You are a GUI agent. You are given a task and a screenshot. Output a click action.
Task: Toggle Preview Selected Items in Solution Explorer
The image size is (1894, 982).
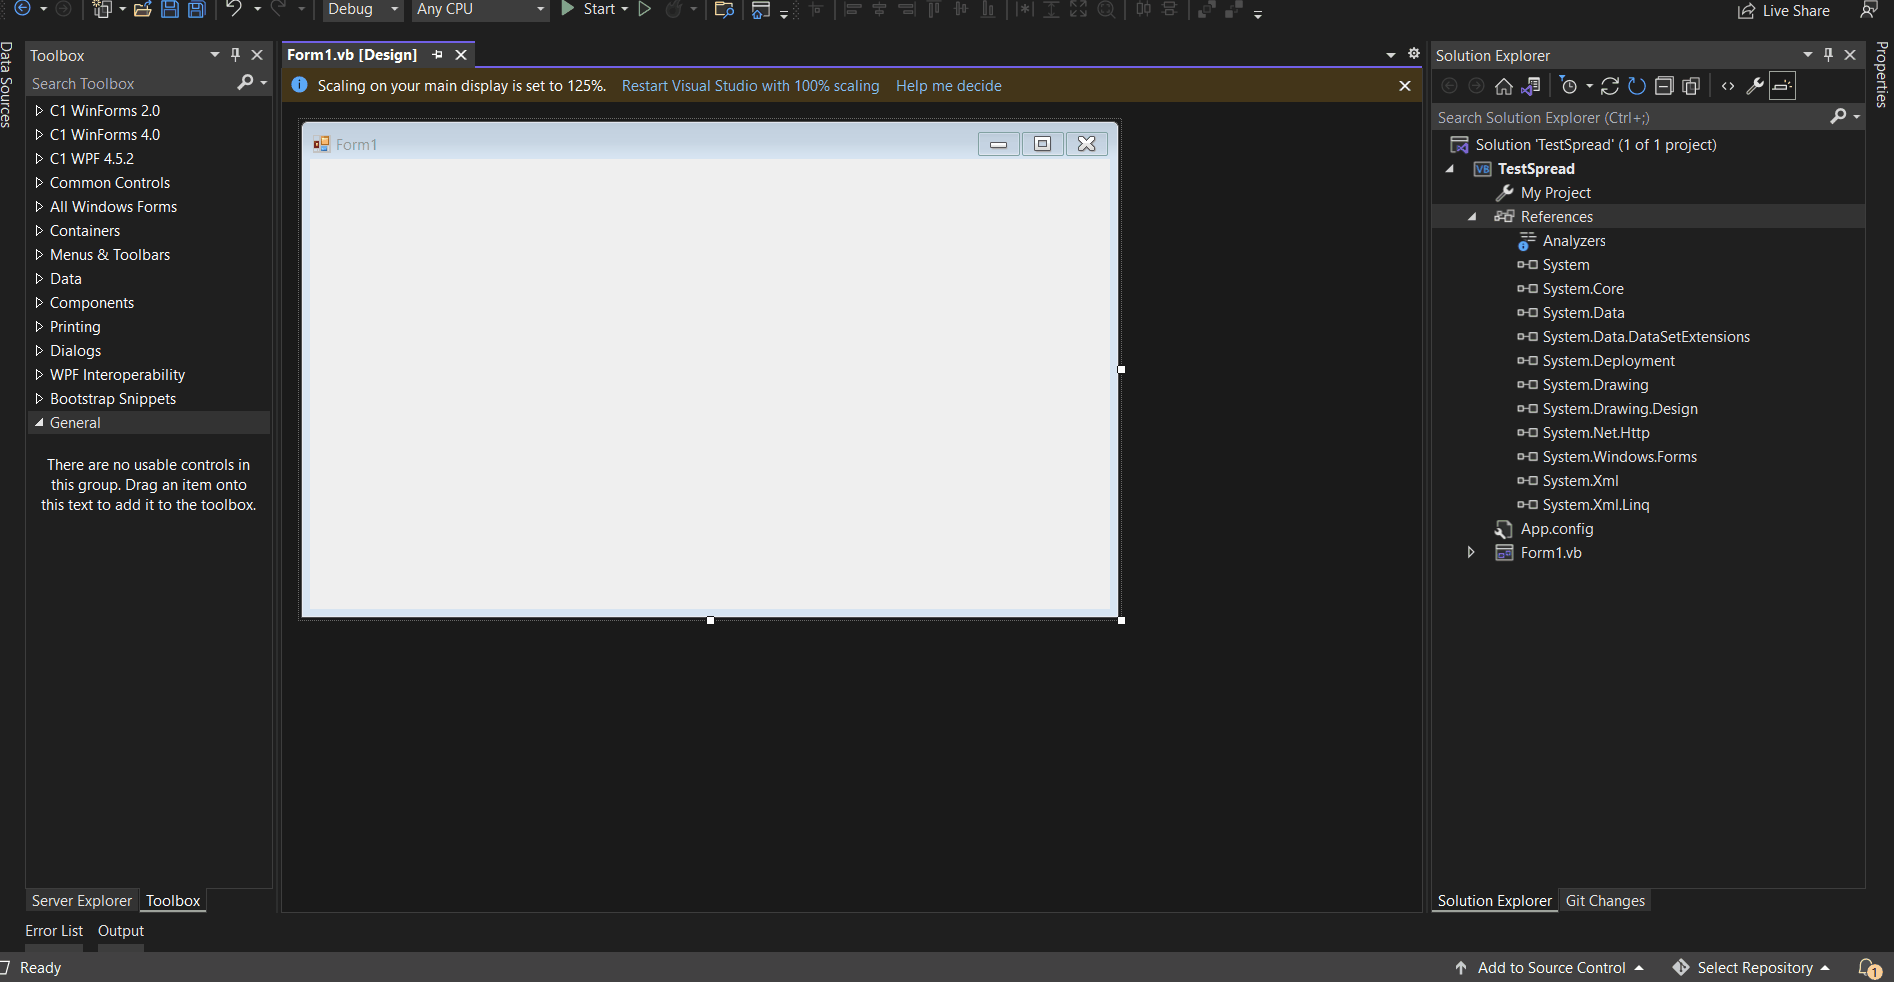[x=1782, y=86]
